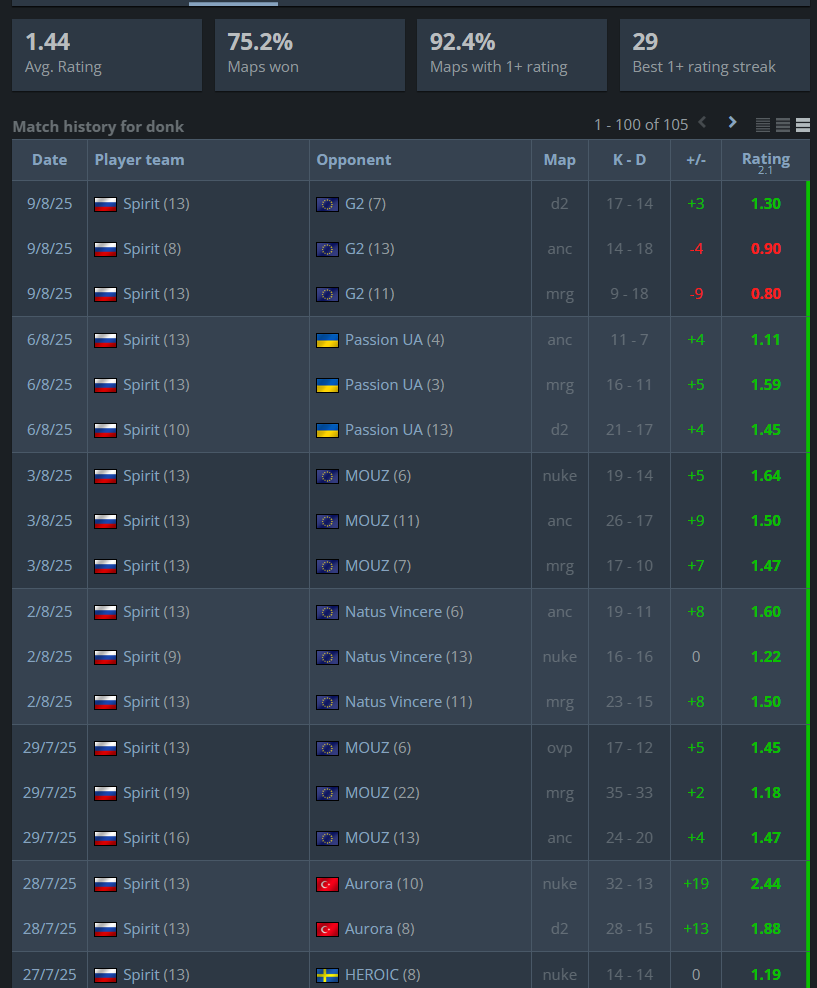Select the widest row density icon
This screenshot has width=817, height=988.
(803, 125)
